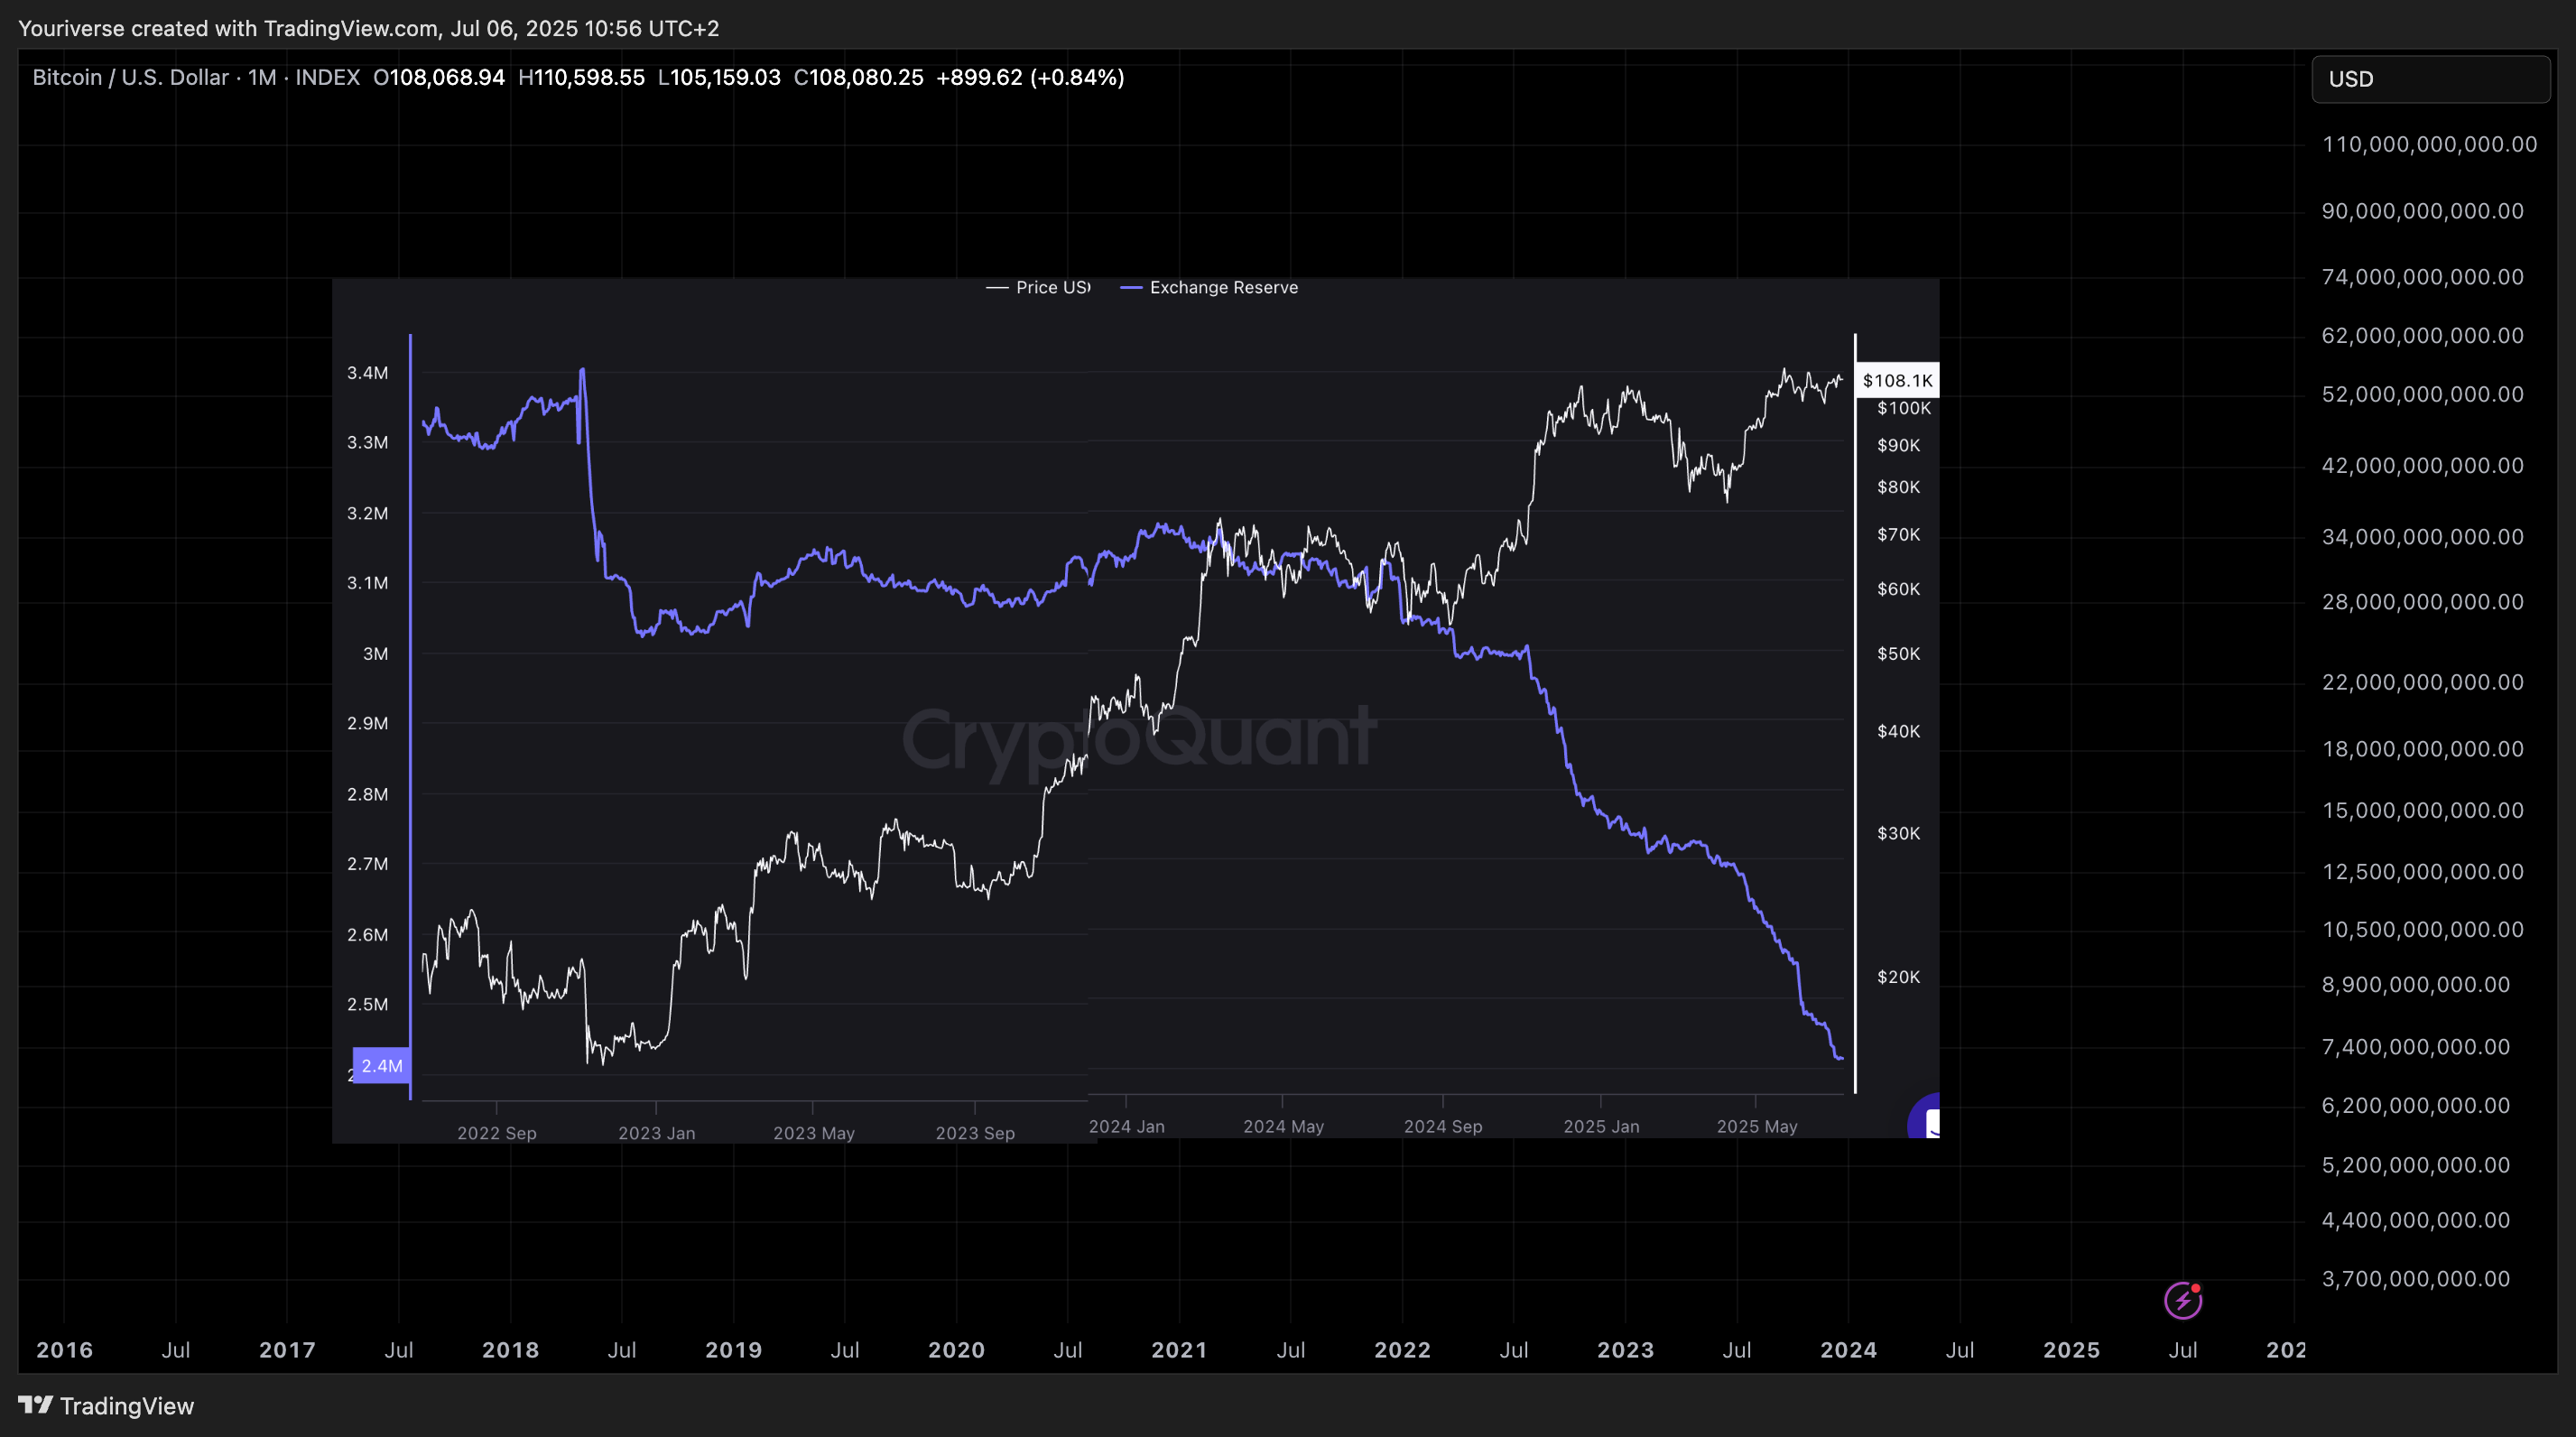Click the 5,200,000,000.00 price axis label
Image resolution: width=2576 pixels, height=1437 pixels.
pos(2415,1164)
